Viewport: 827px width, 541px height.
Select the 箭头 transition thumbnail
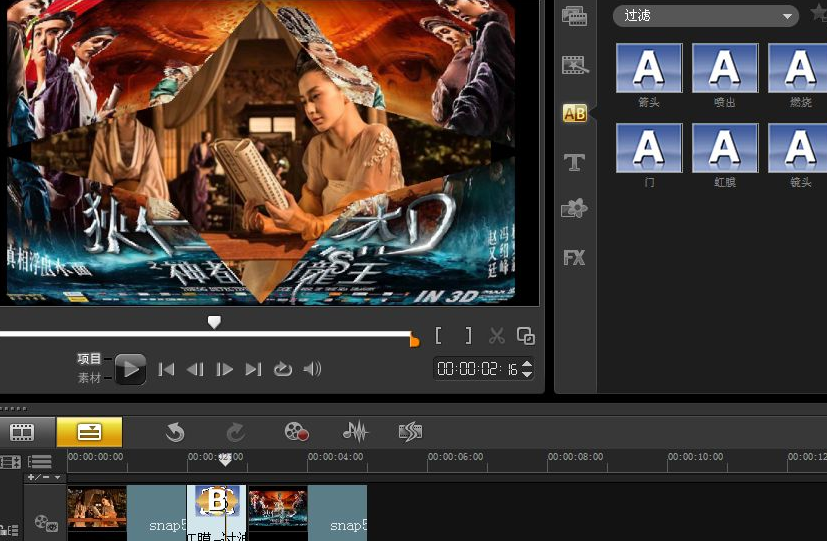pyautogui.click(x=649, y=68)
